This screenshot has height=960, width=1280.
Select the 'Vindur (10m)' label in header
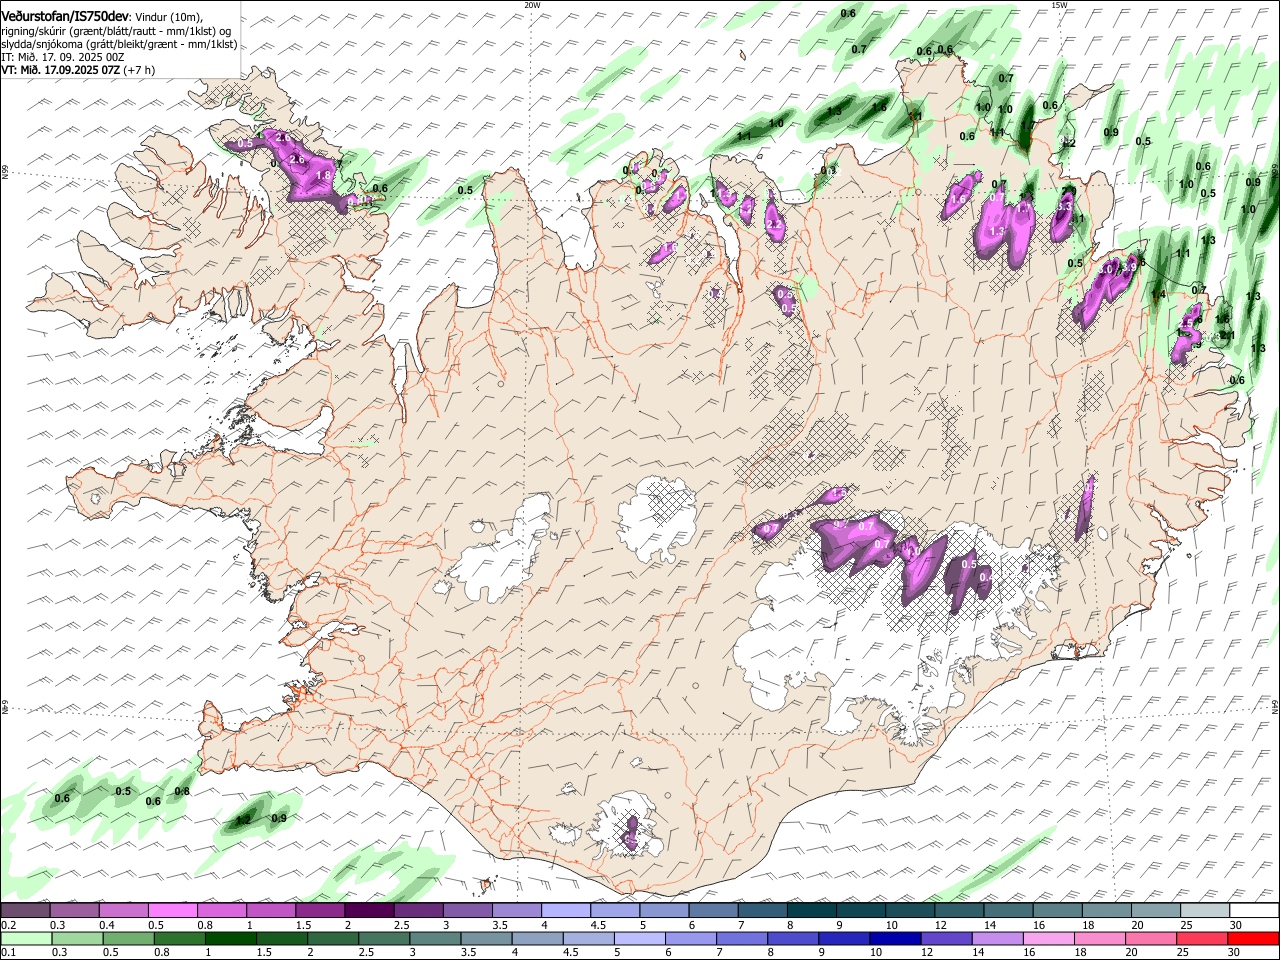170,15
